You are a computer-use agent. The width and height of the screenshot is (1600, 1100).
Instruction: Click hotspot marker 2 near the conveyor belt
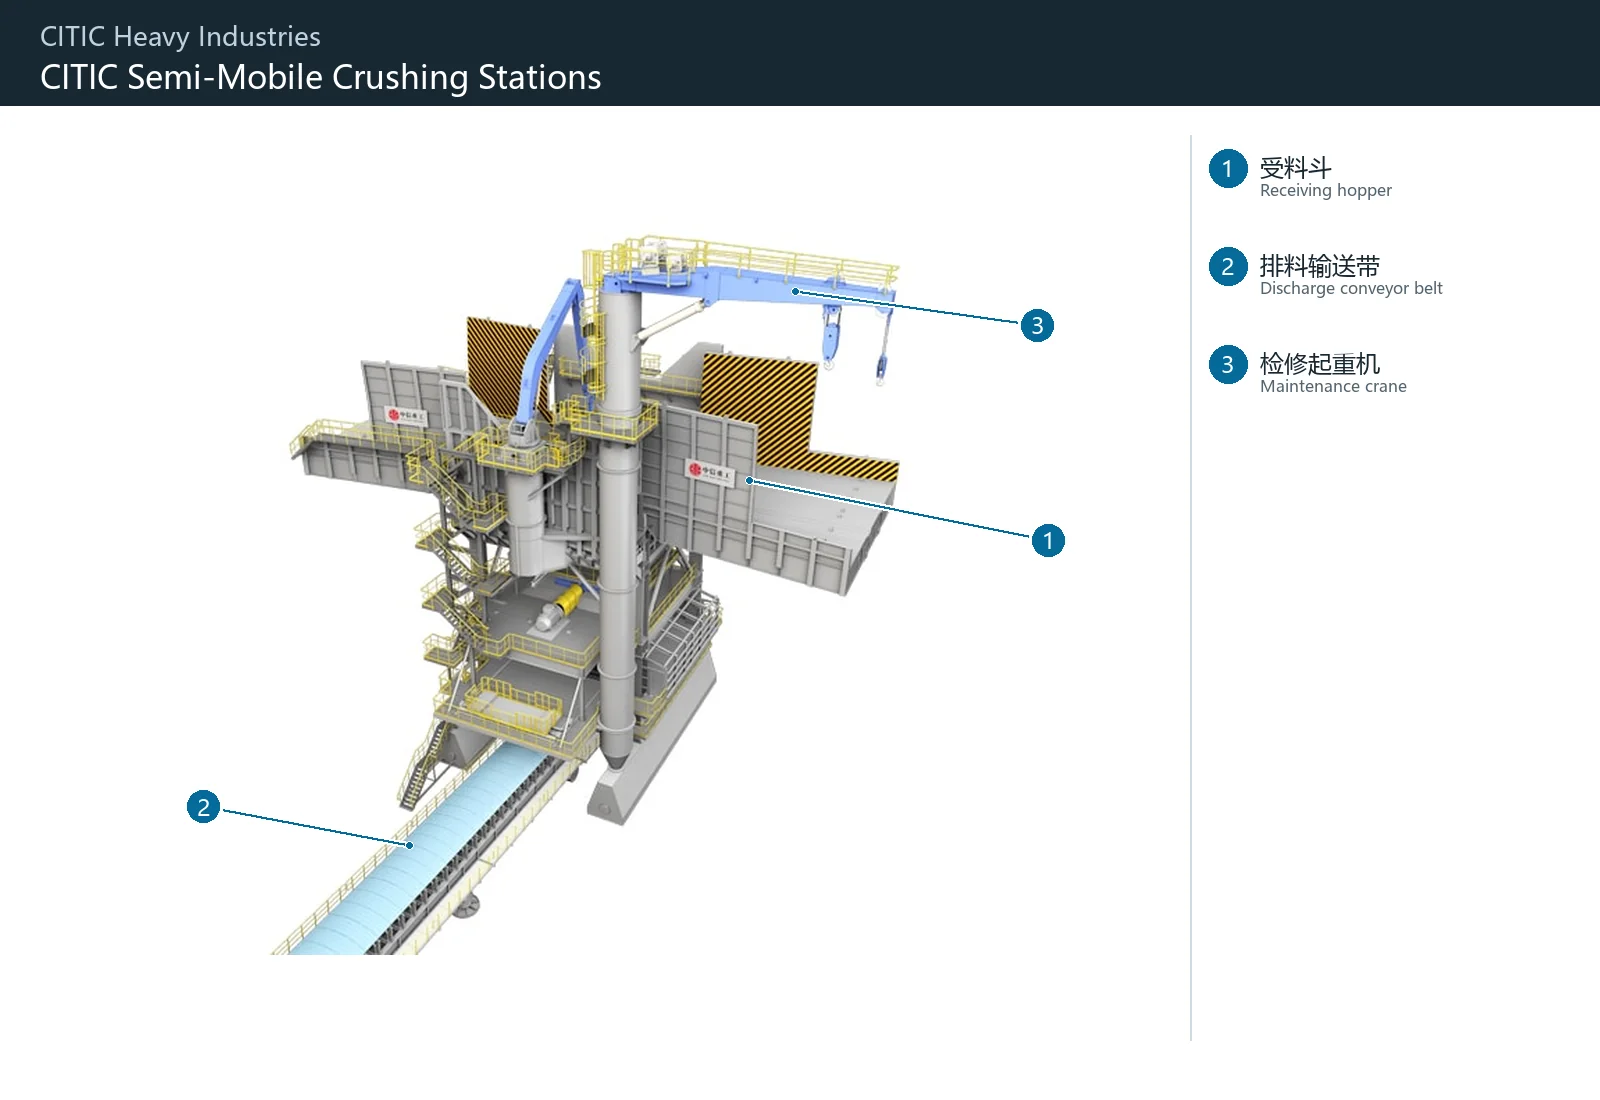click(204, 807)
